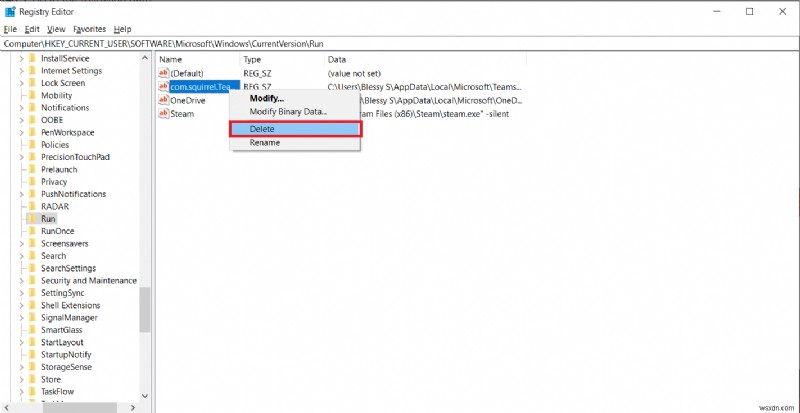
Task: Expand the Shell Extensions tree node
Action: [x=21, y=305]
